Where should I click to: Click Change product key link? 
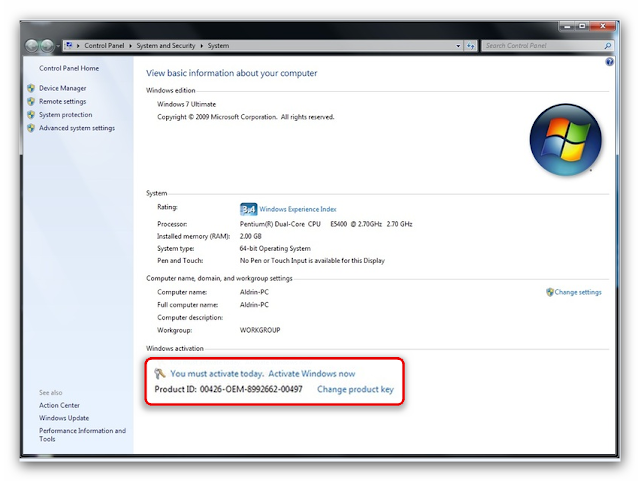point(355,390)
